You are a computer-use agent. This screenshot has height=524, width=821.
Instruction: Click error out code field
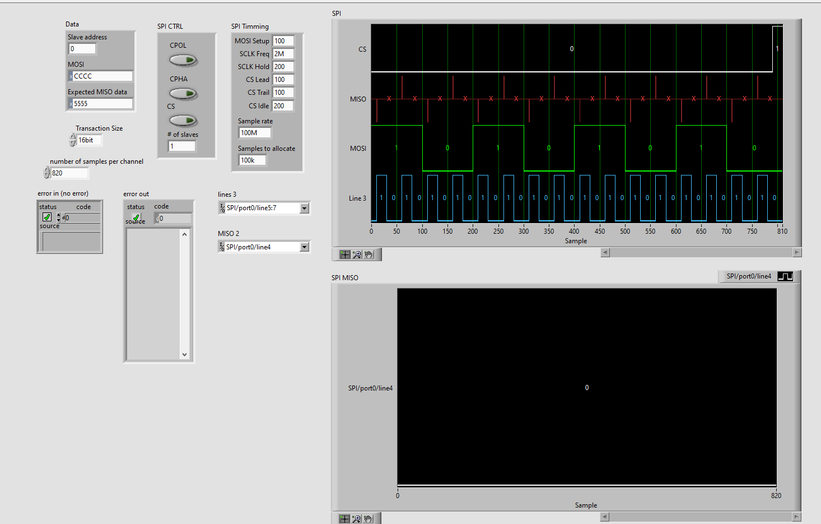point(173,218)
